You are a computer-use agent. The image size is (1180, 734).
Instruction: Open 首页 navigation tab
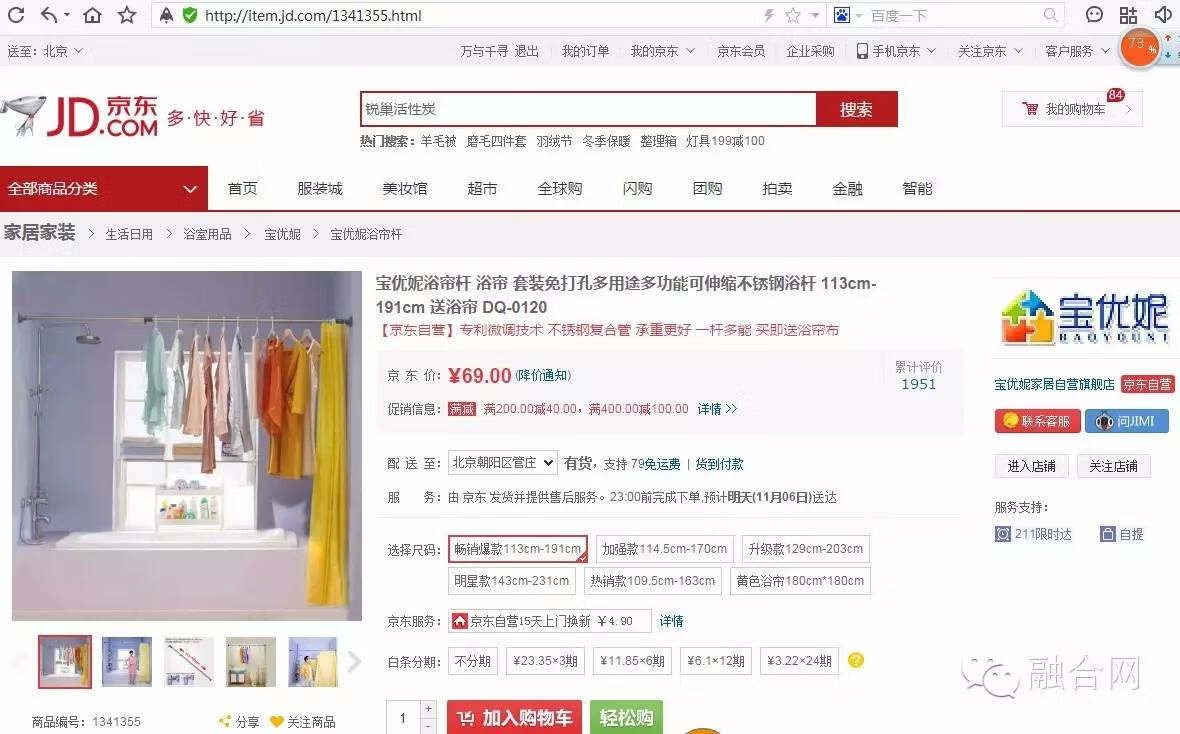coord(242,188)
